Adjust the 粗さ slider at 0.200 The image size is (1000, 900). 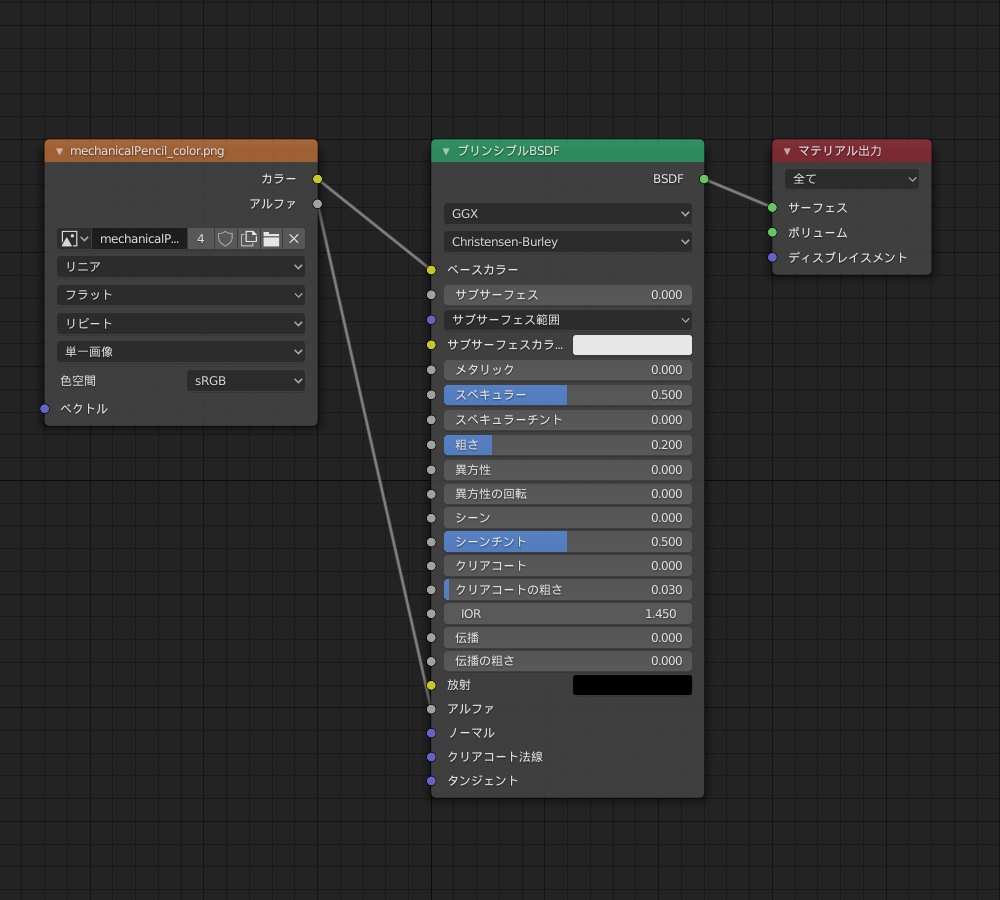[x=568, y=445]
